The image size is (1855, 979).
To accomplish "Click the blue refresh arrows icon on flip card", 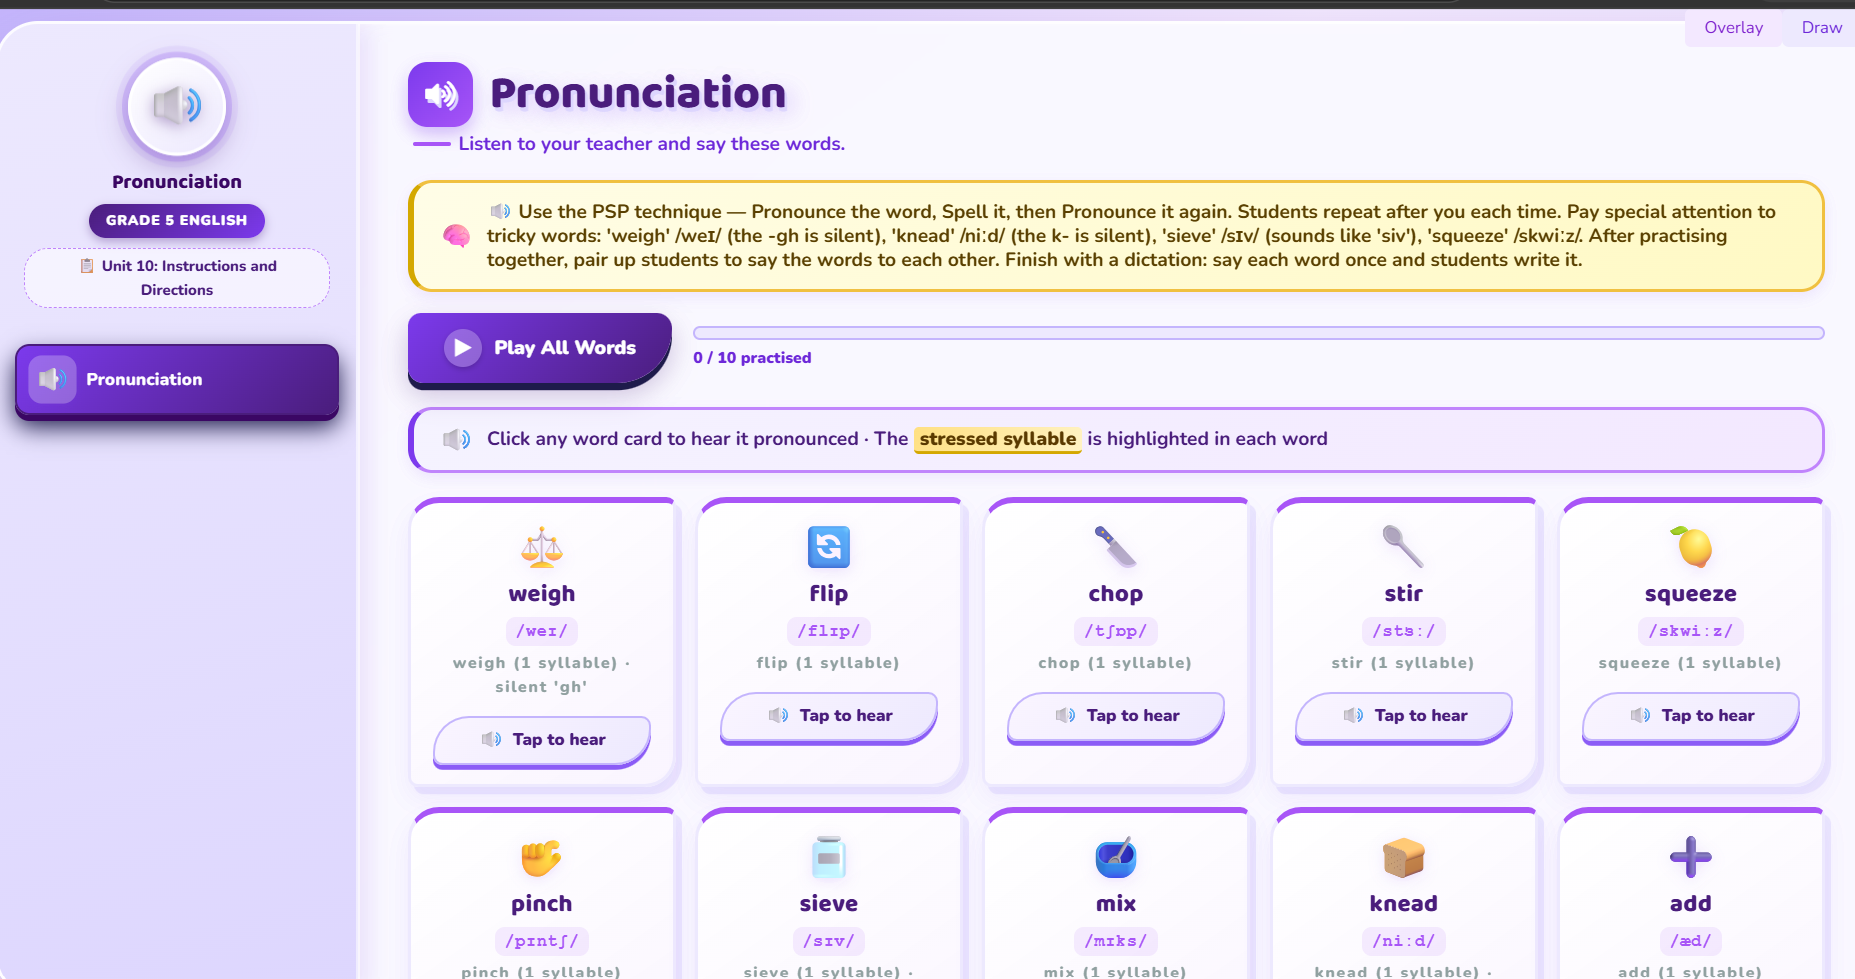I will tap(829, 547).
